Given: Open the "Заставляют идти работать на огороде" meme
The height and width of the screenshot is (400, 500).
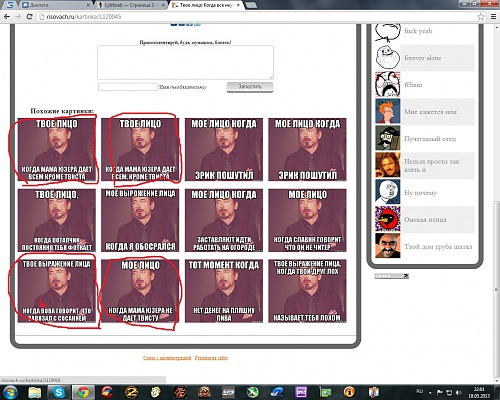Looking at the screenshot, I should 224,220.
